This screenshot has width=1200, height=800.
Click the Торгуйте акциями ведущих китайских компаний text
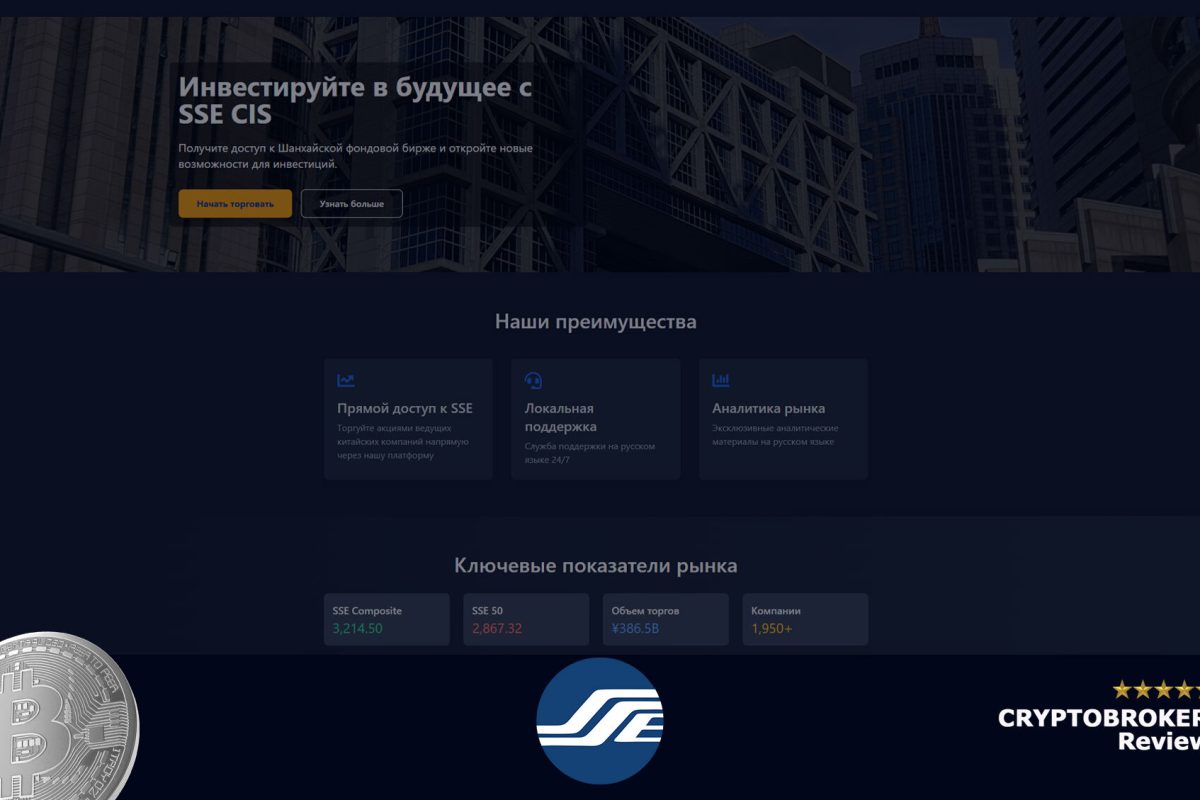[403, 442]
